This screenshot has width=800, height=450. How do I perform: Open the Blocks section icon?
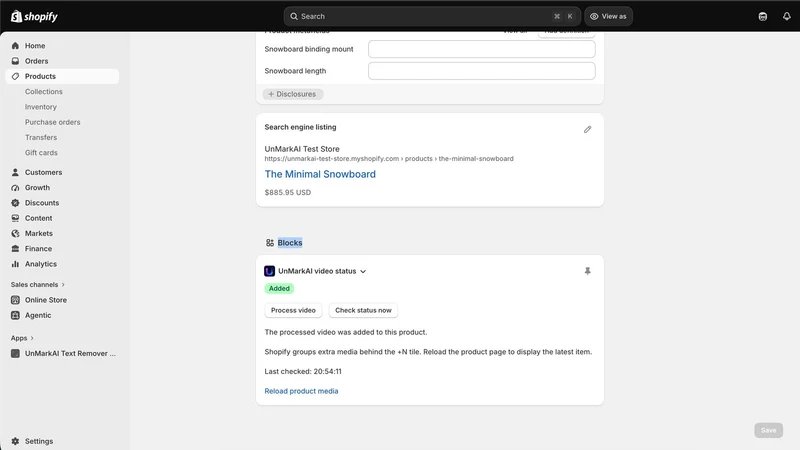coord(270,243)
